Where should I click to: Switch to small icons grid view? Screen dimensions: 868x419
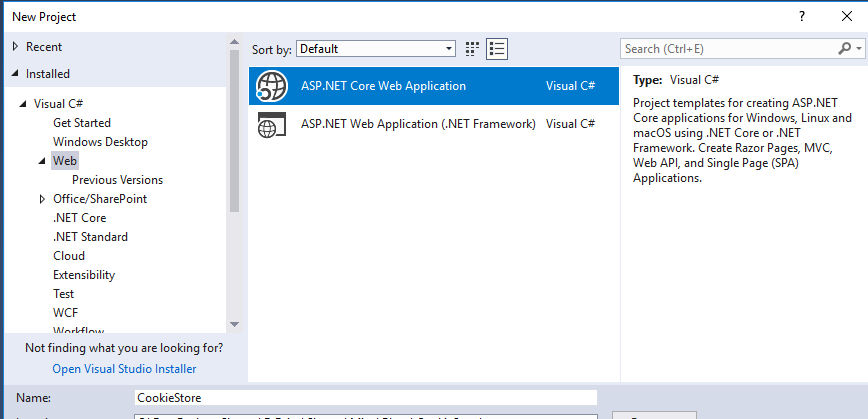tap(472, 49)
